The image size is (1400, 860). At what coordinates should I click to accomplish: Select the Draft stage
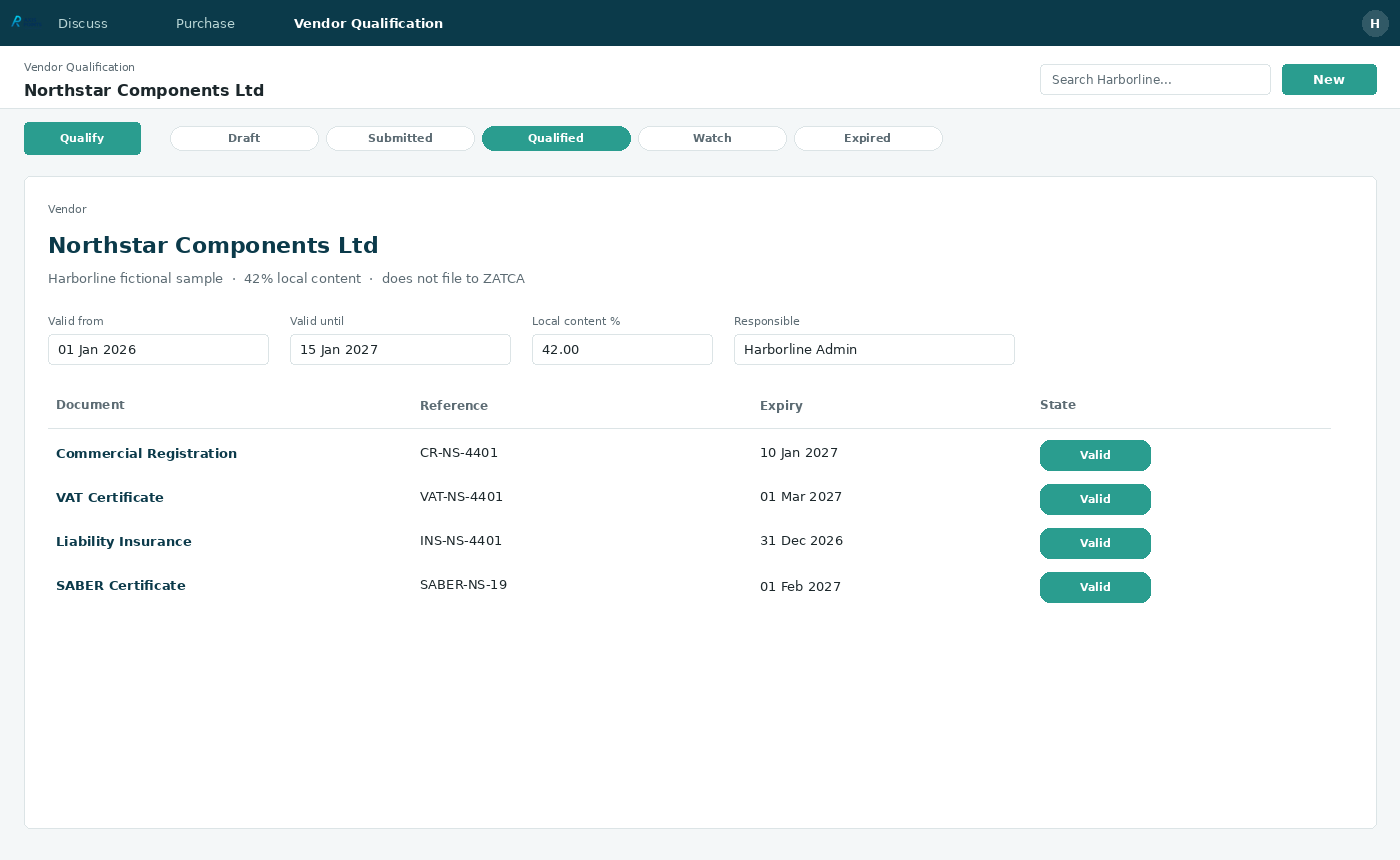244,138
